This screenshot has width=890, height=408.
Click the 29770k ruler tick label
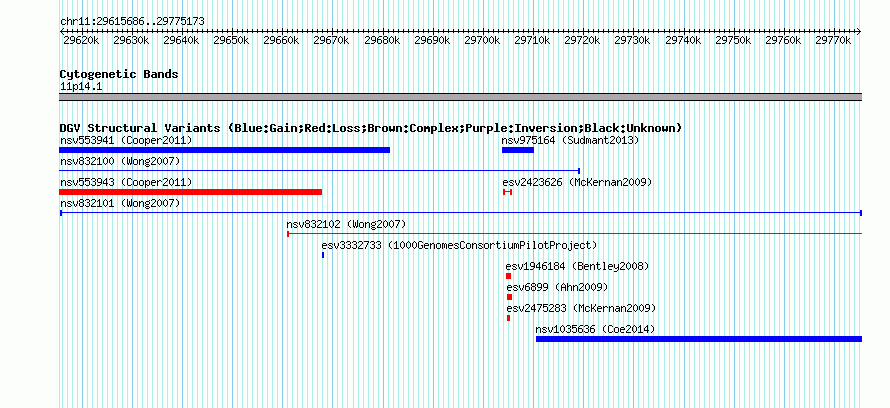click(x=833, y=40)
